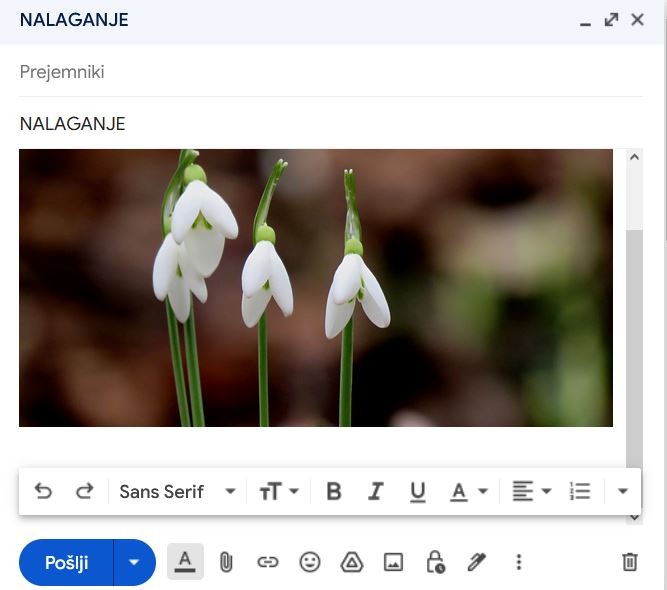Insert a photo using the image icon
Image resolution: width=667 pixels, height=590 pixels.
click(393, 562)
